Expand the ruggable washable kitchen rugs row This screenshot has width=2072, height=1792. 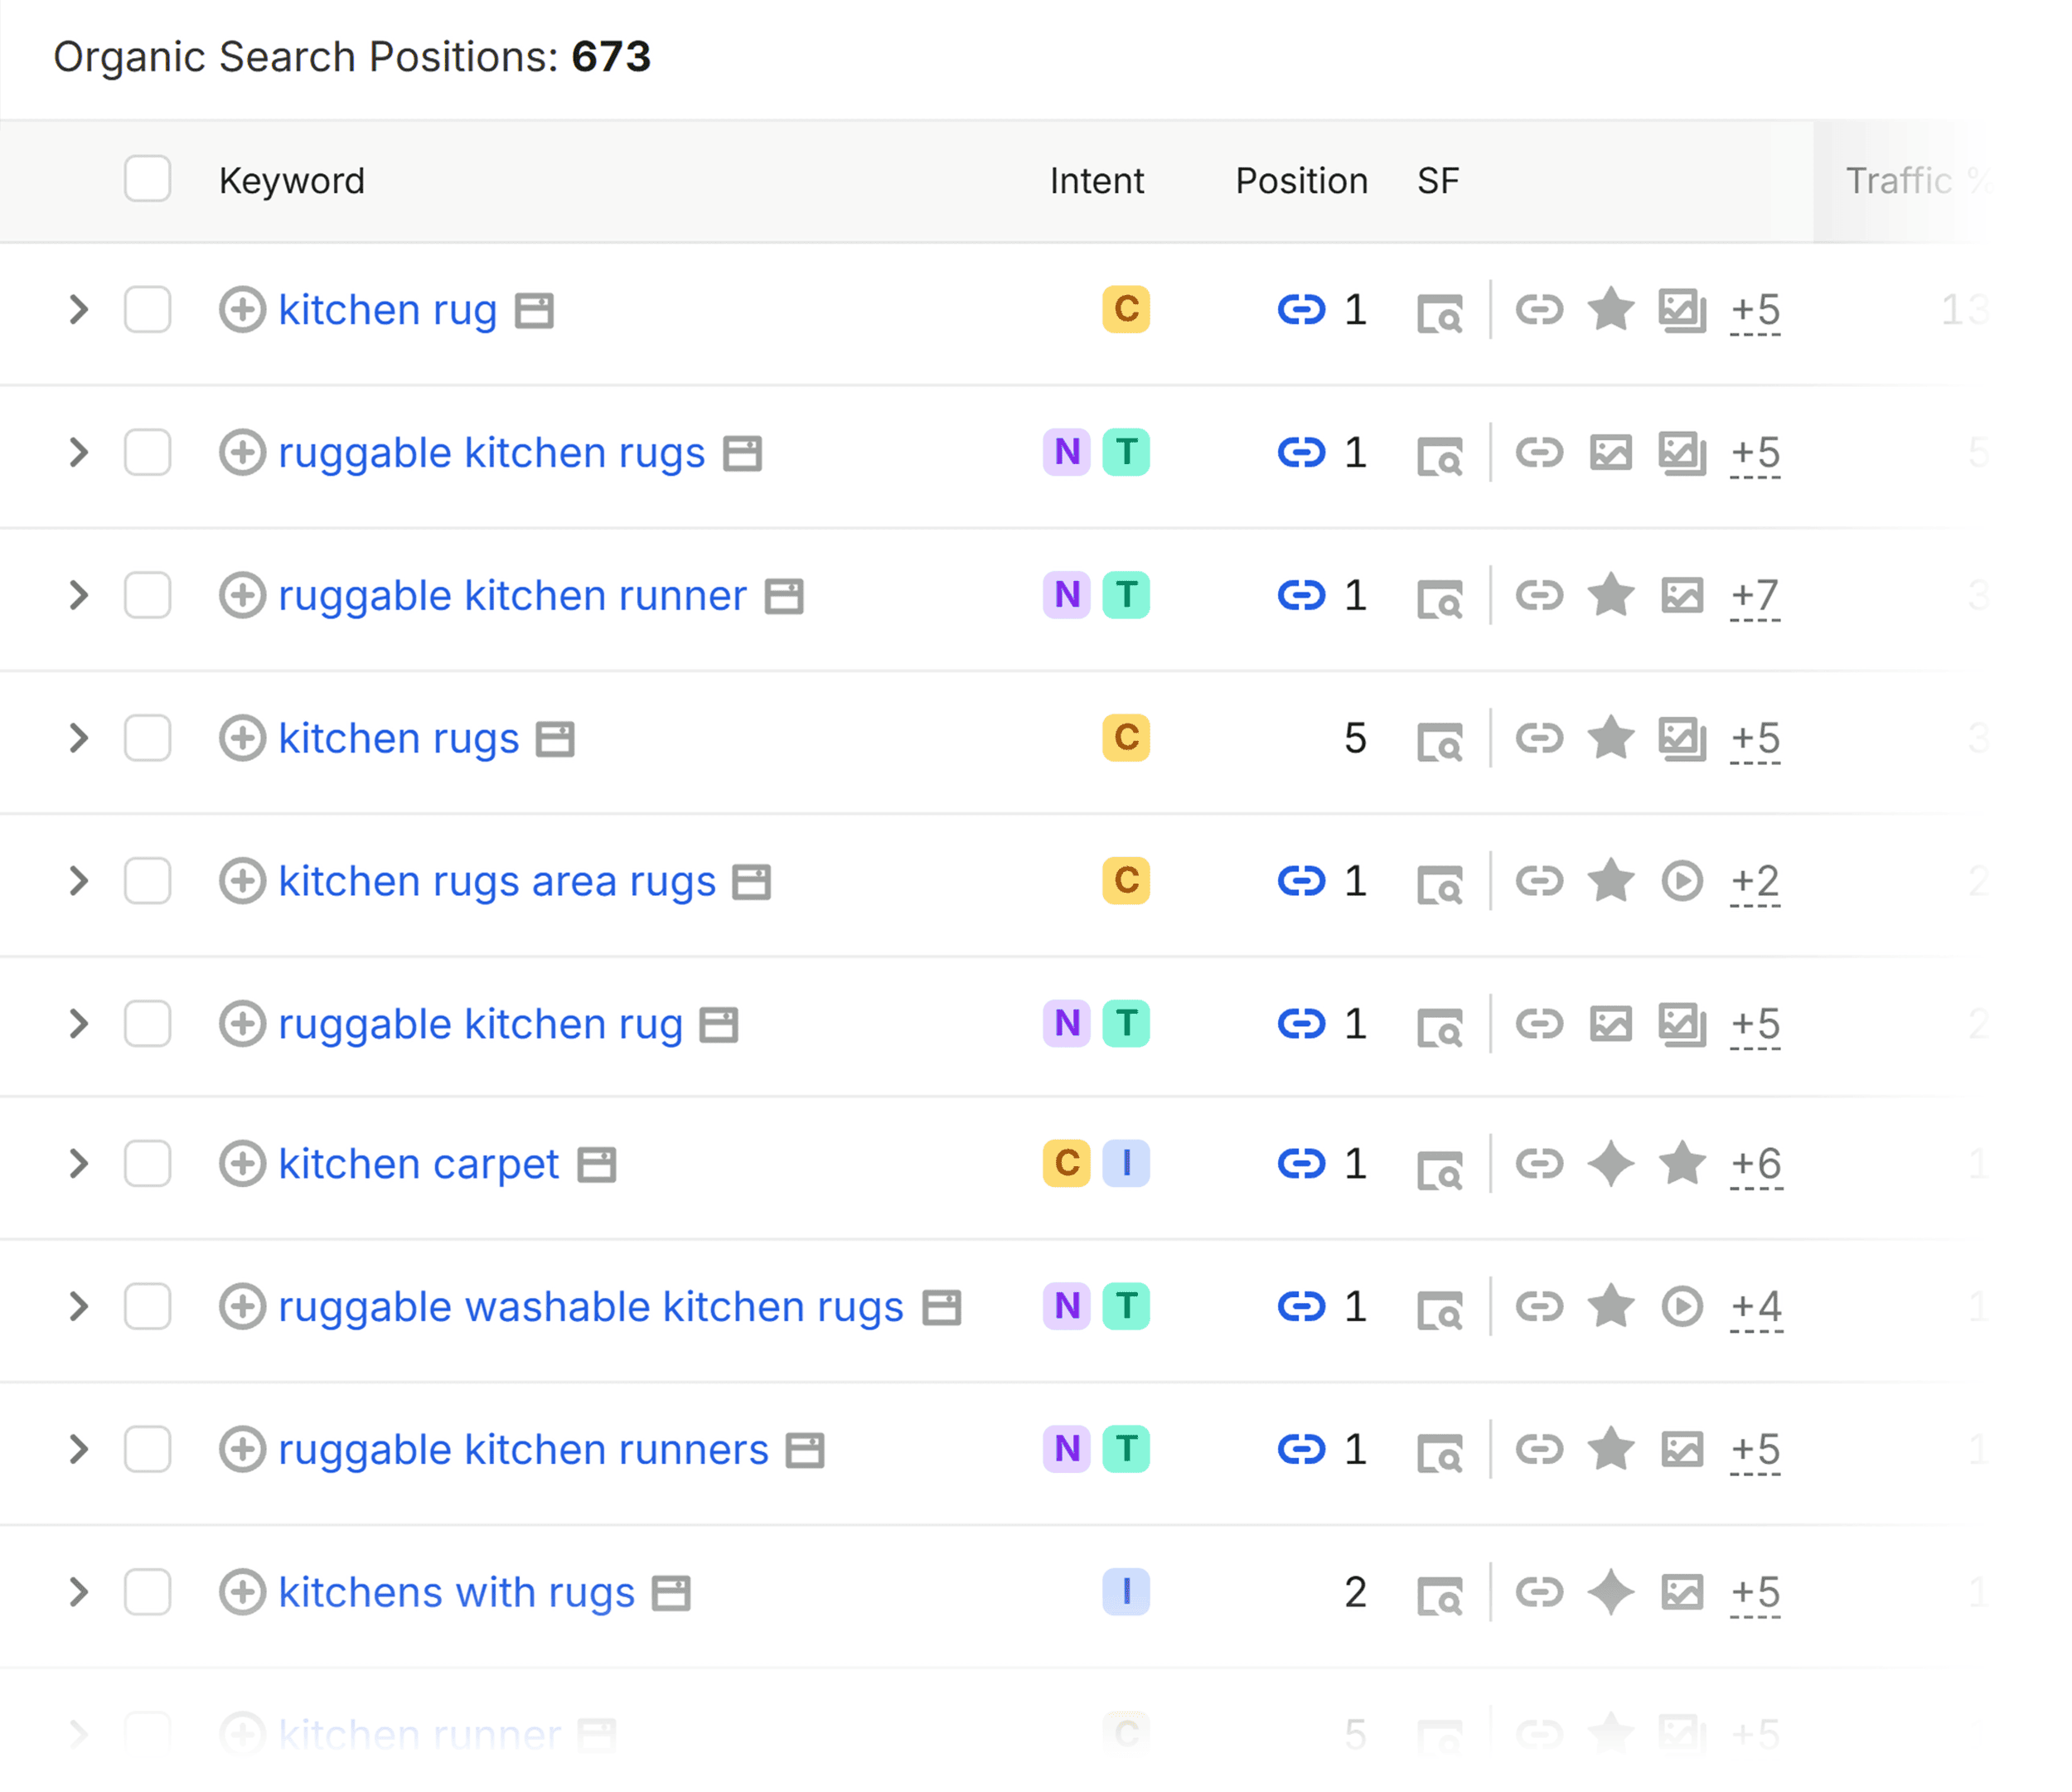pos(78,1306)
